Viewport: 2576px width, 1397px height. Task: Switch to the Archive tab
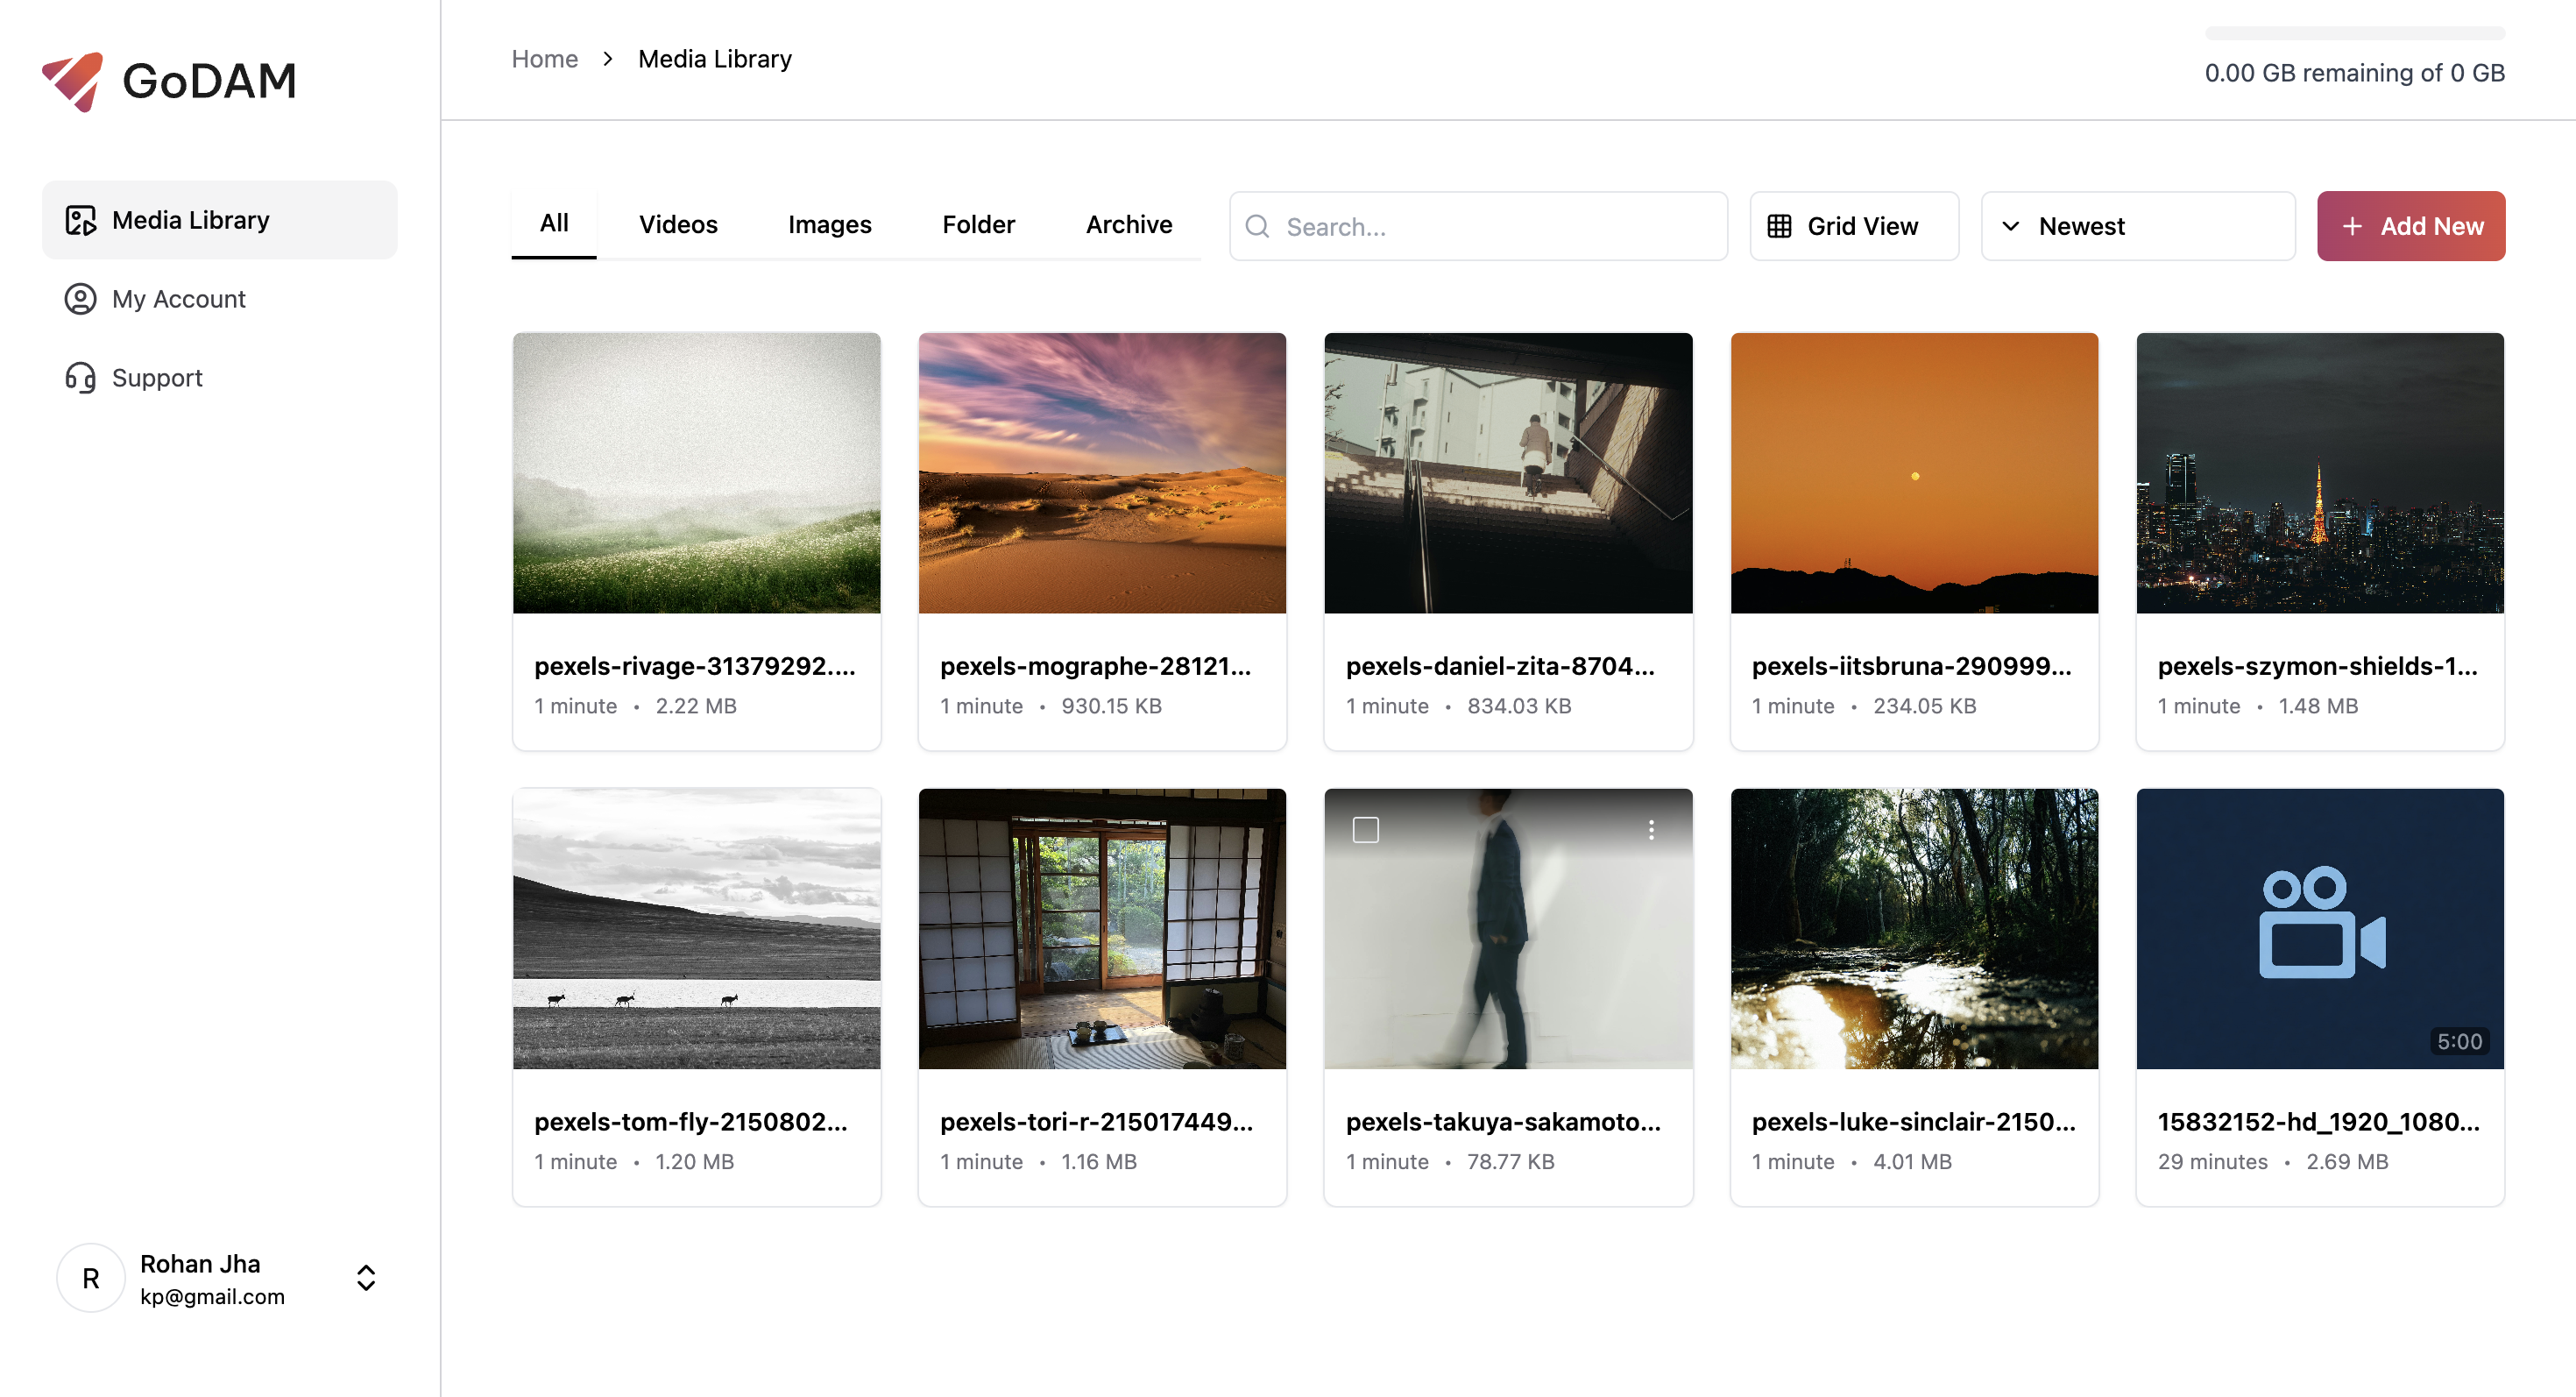pyautogui.click(x=1128, y=225)
